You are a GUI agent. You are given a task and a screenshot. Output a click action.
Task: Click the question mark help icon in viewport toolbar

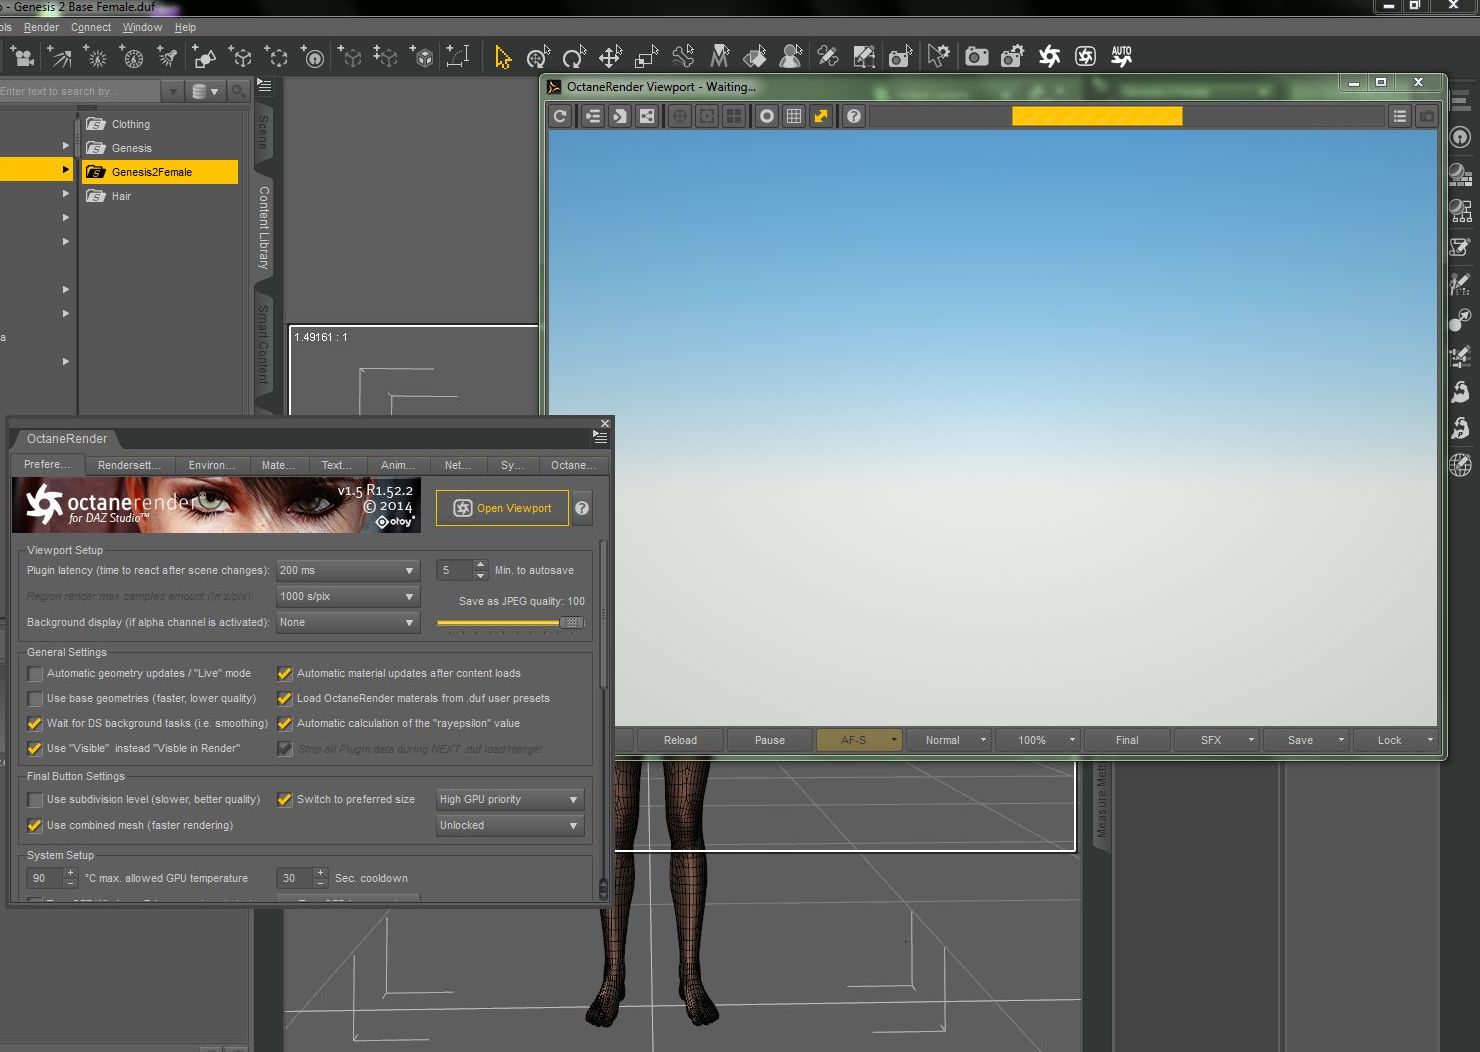tap(854, 116)
